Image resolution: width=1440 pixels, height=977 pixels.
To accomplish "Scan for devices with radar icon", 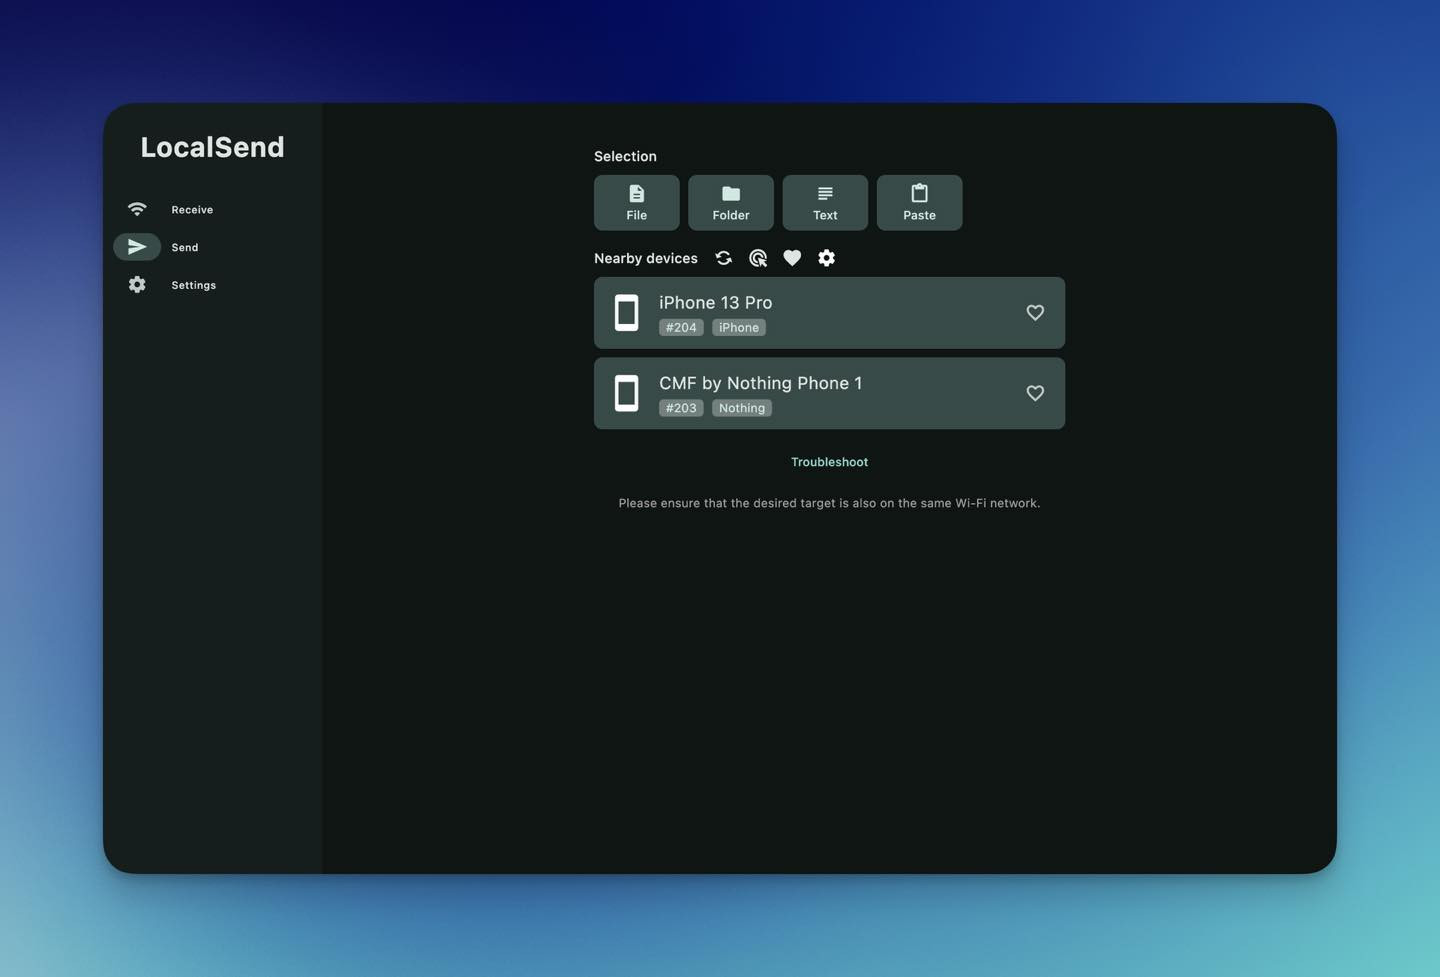I will [758, 258].
